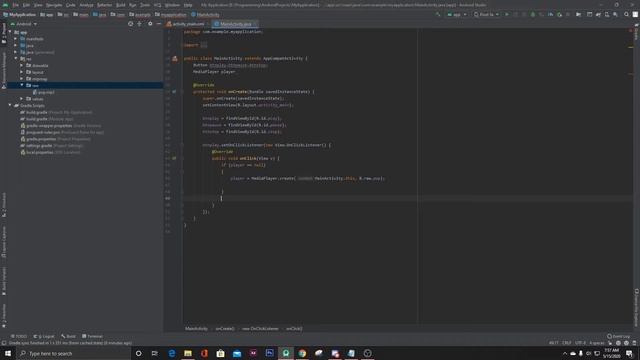The image size is (640, 360).
Task: Open Microsoft Edge from the taskbar
Action: coord(172,353)
